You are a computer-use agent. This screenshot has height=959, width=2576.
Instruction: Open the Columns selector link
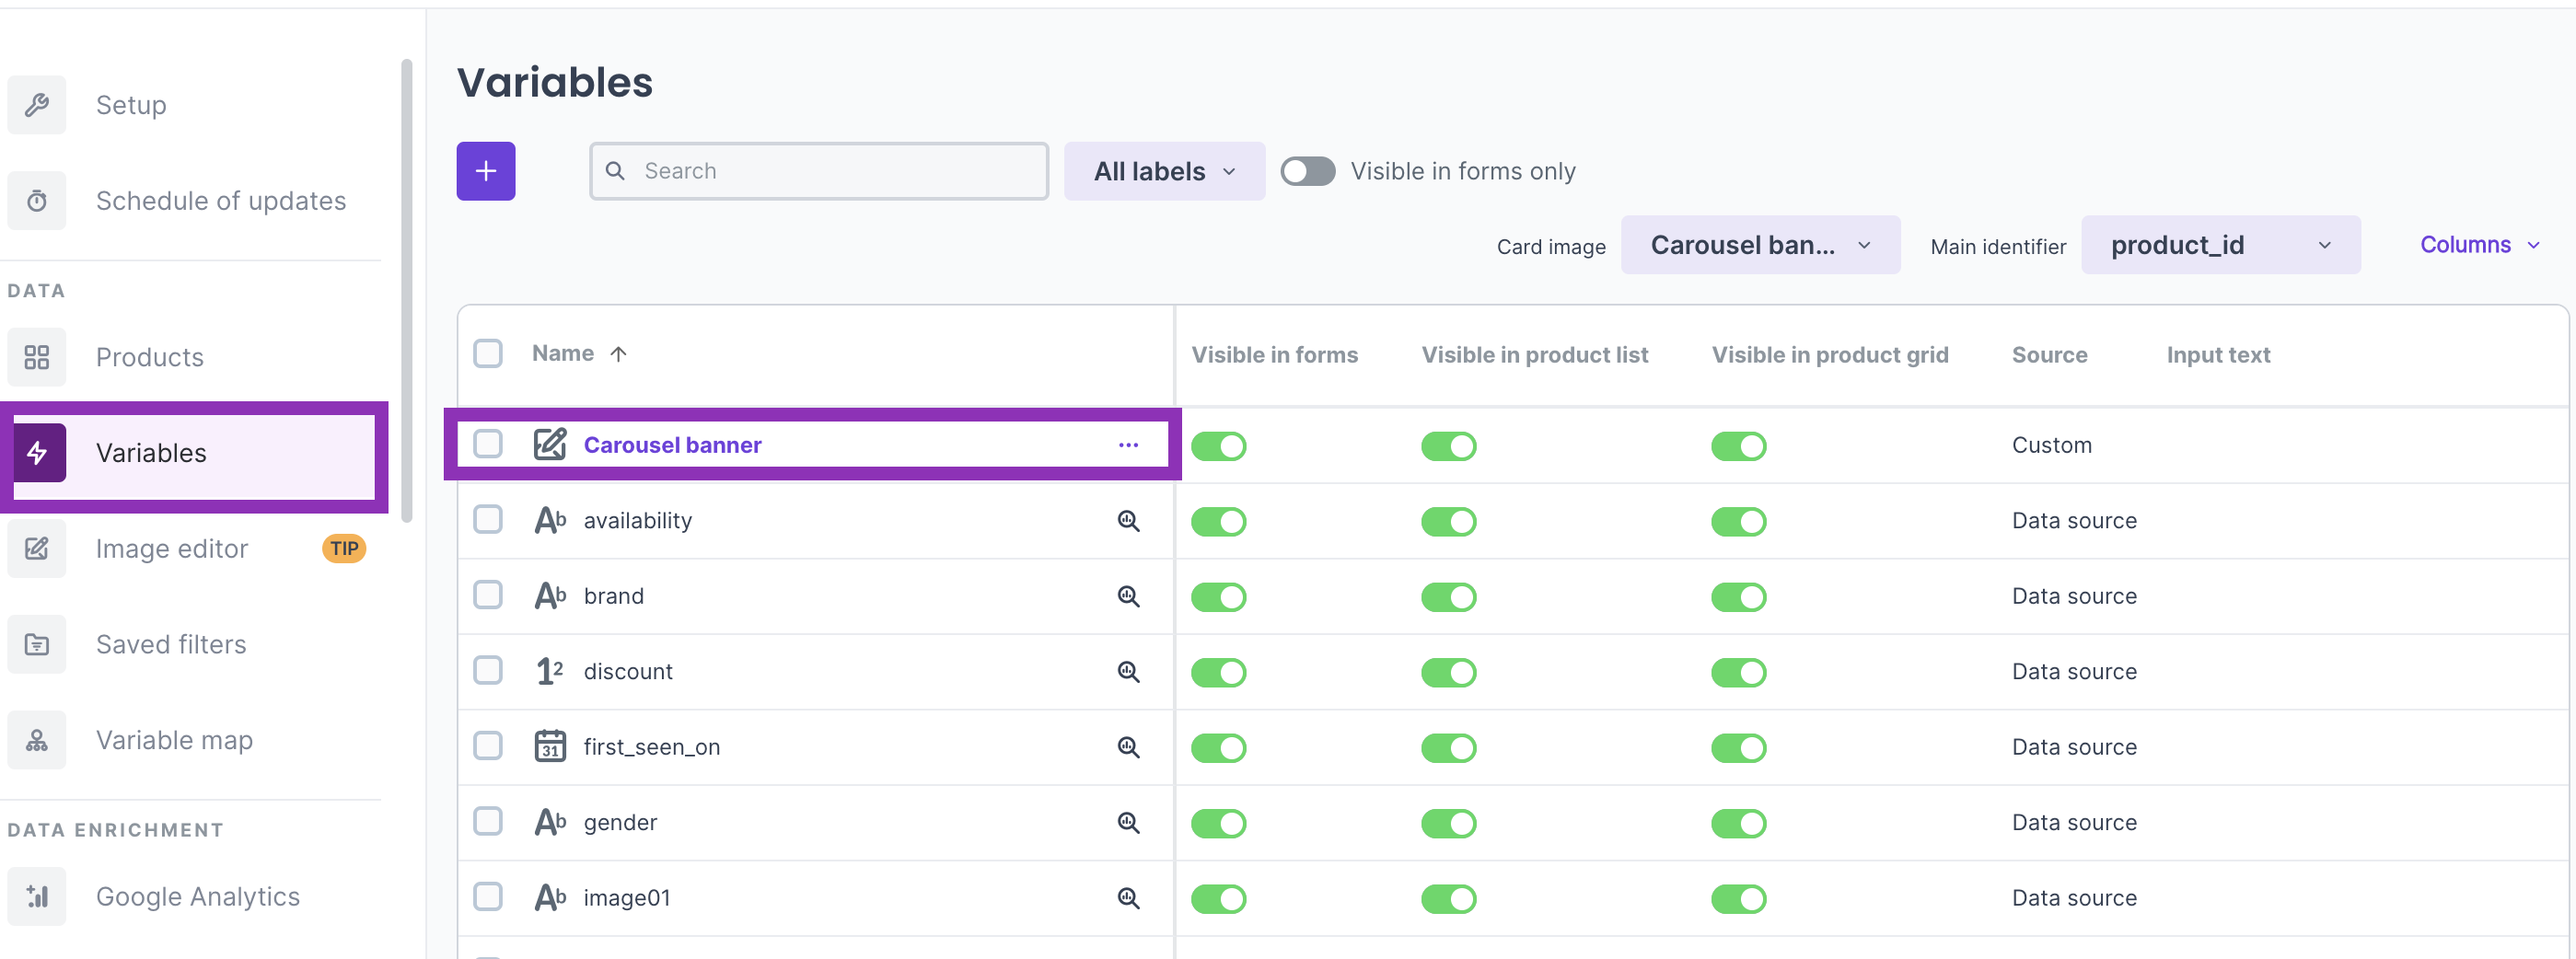click(2478, 245)
